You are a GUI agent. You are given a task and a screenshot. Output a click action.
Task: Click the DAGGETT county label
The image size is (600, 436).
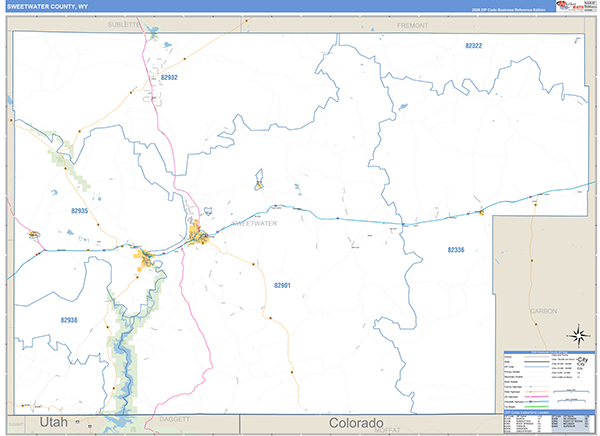[174, 419]
